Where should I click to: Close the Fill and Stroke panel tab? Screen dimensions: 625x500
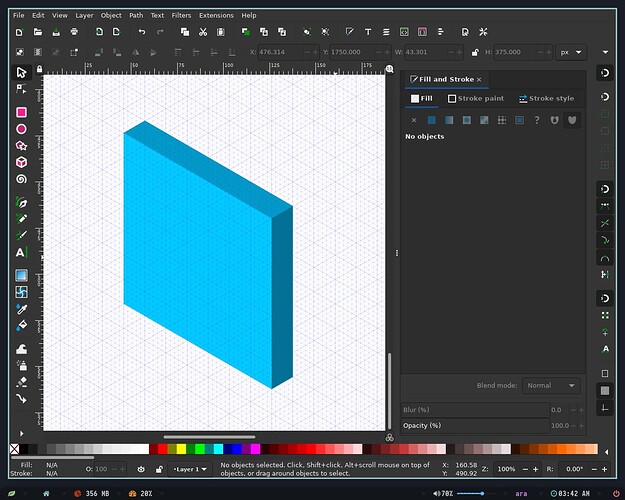click(x=479, y=80)
